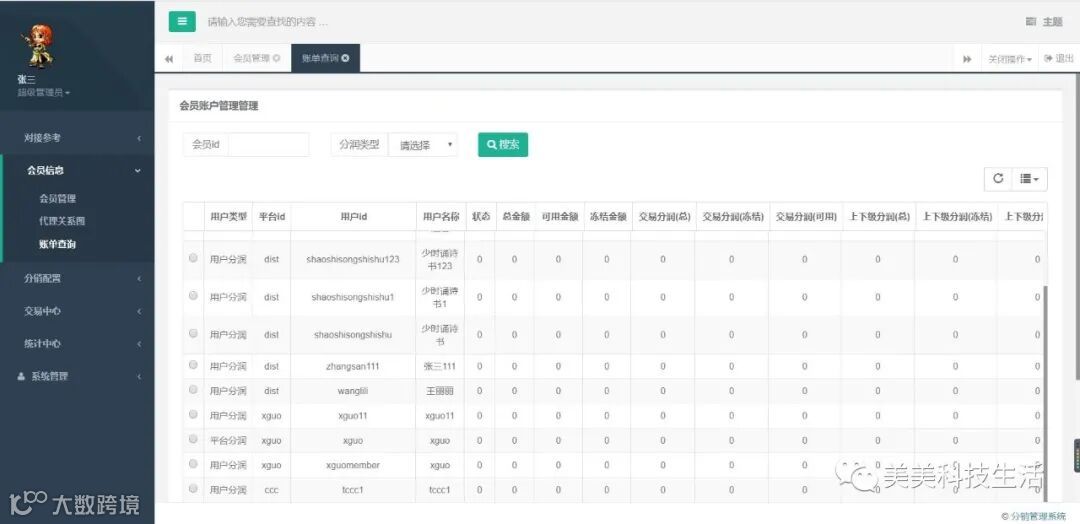Expand the 系统管理 sidebar menu
The height and width of the screenshot is (524, 1080).
click(77, 377)
